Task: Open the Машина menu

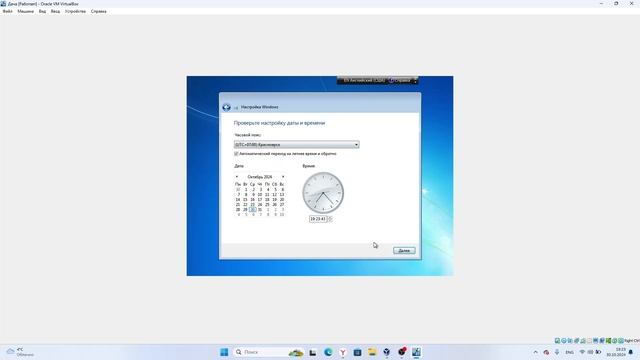Action: click(x=25, y=11)
